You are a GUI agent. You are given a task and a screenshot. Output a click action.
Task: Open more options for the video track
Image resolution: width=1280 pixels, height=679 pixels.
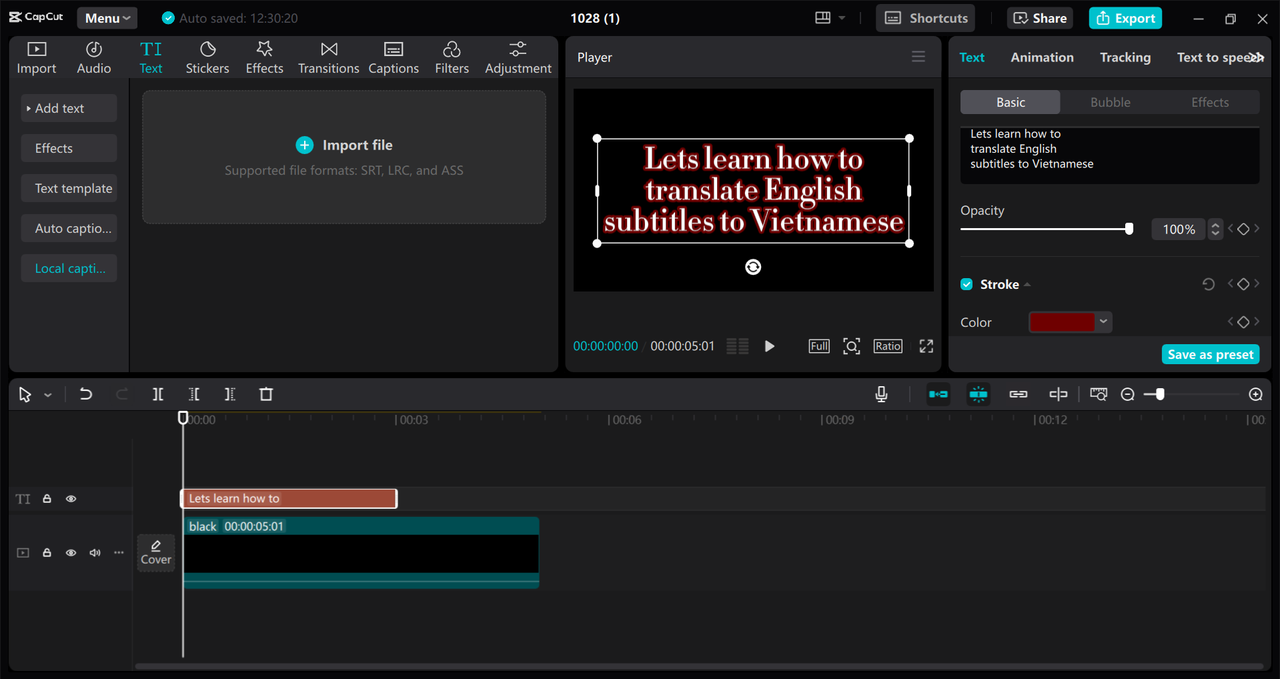click(119, 552)
